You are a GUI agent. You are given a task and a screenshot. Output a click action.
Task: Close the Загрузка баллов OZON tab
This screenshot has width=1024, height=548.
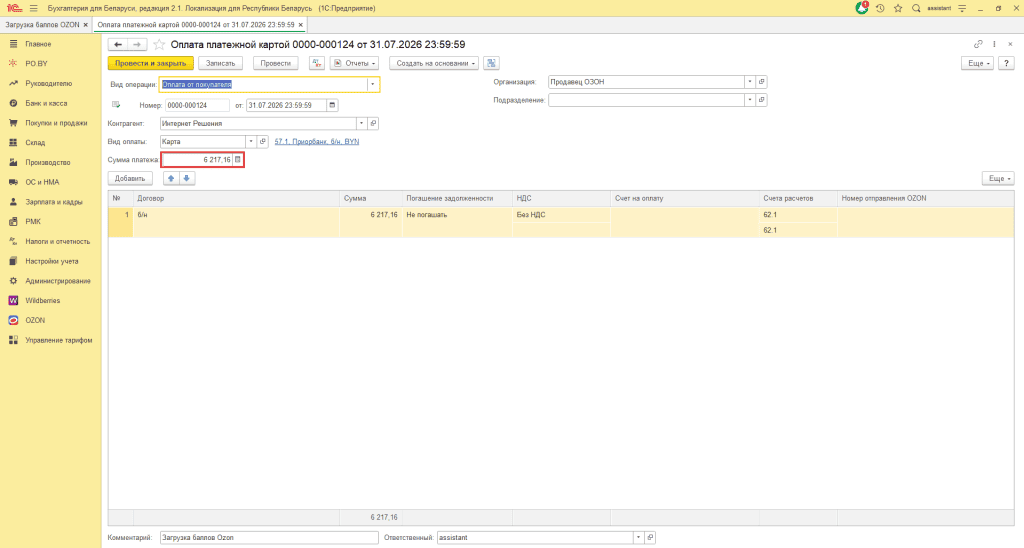pyautogui.click(x=86, y=25)
